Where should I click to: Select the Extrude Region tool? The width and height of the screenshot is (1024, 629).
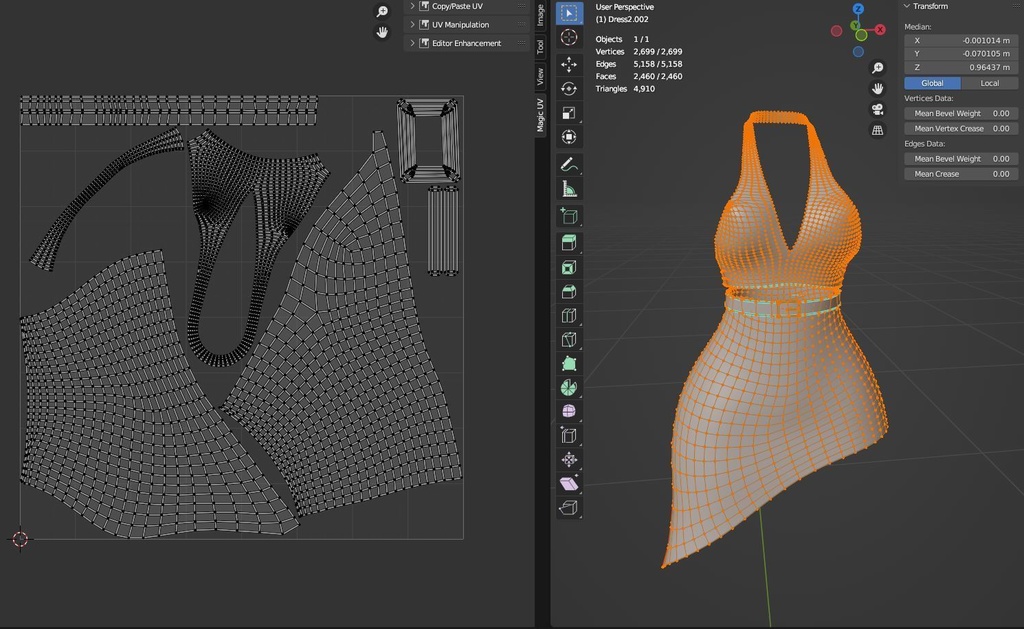pos(568,240)
